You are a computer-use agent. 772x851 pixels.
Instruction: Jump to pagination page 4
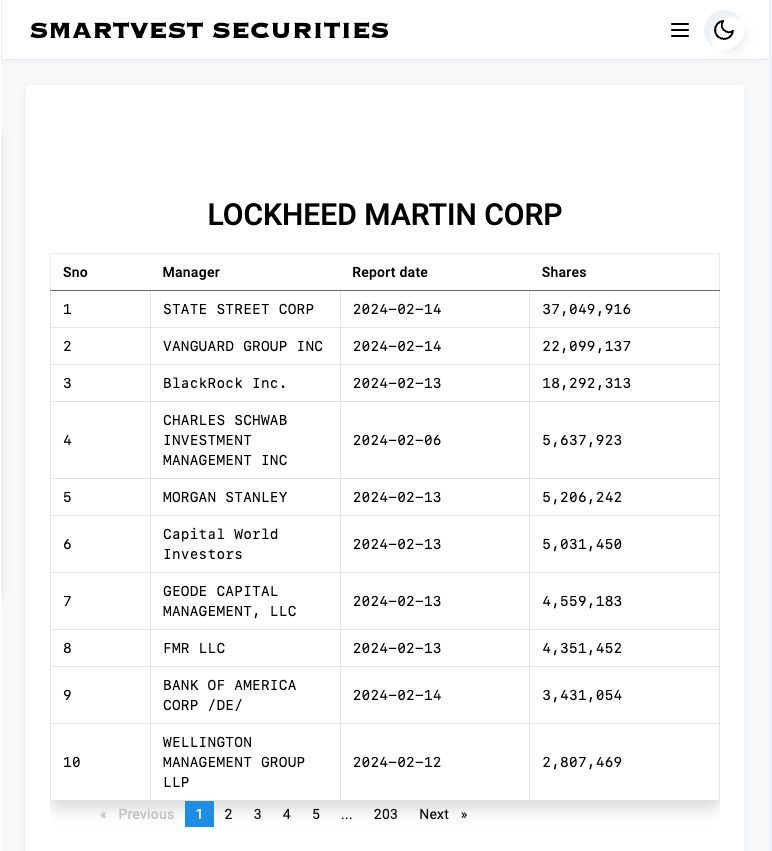[286, 814]
